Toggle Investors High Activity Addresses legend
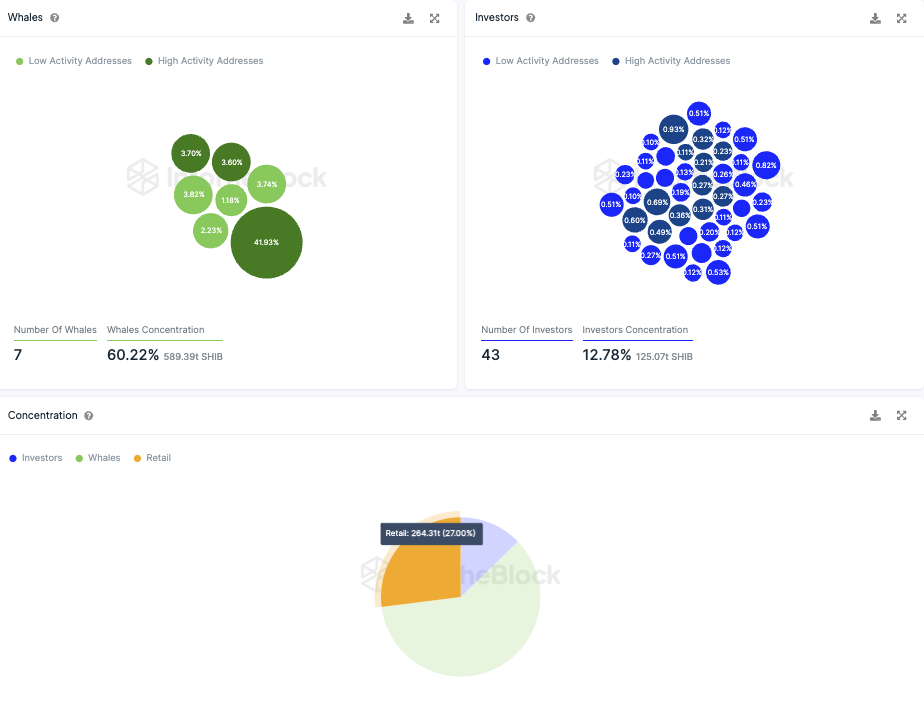 671,61
